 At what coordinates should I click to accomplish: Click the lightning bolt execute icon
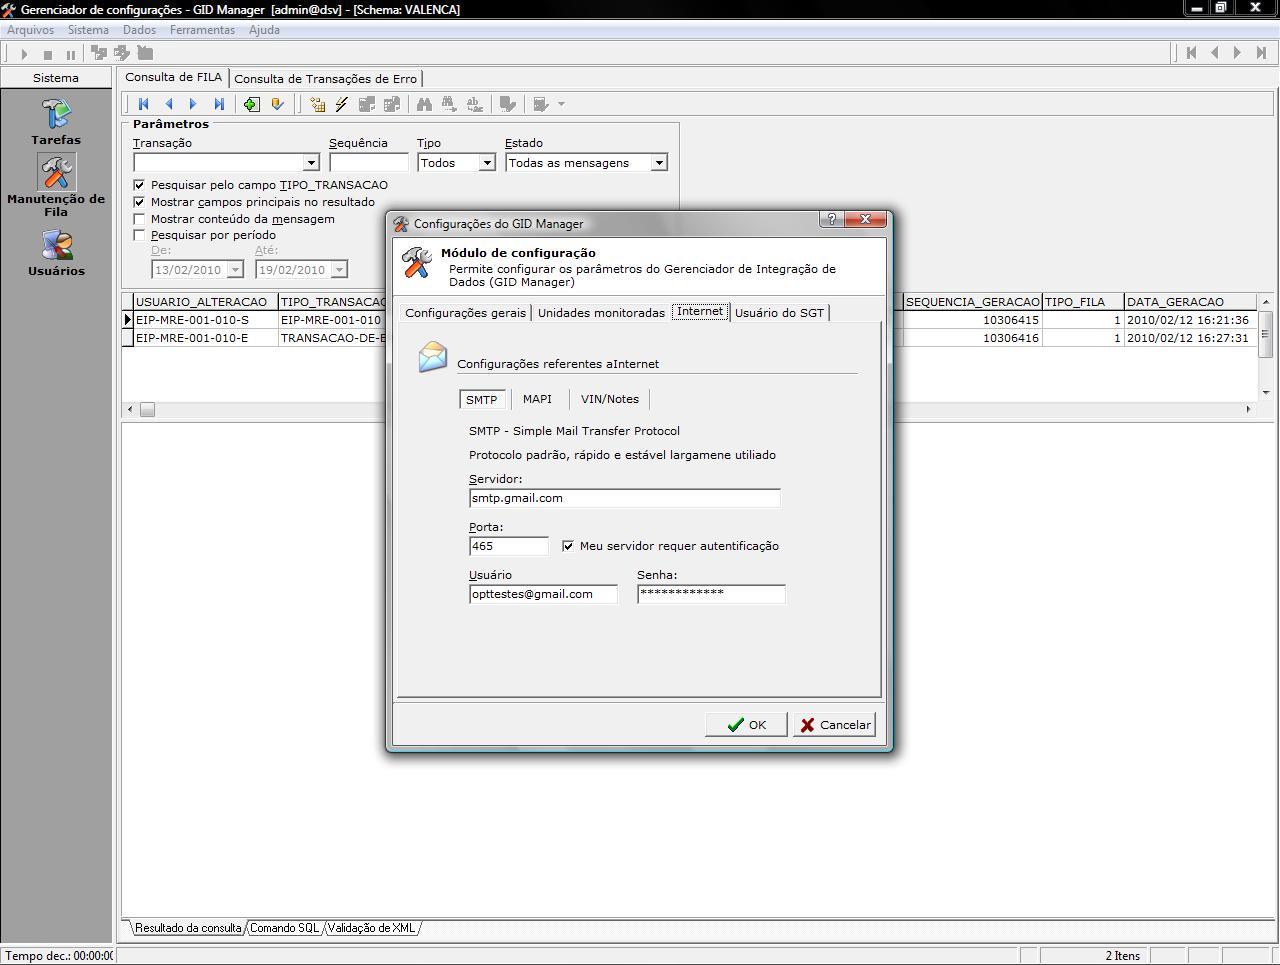tap(342, 104)
